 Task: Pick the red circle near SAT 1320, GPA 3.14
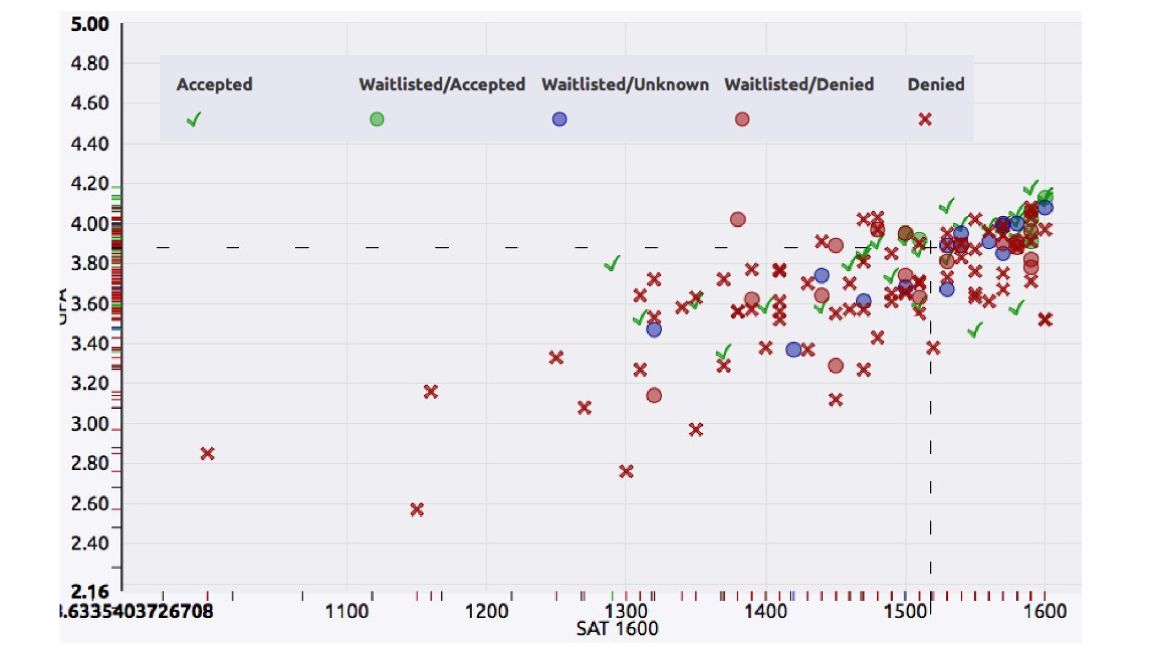[x=654, y=395]
